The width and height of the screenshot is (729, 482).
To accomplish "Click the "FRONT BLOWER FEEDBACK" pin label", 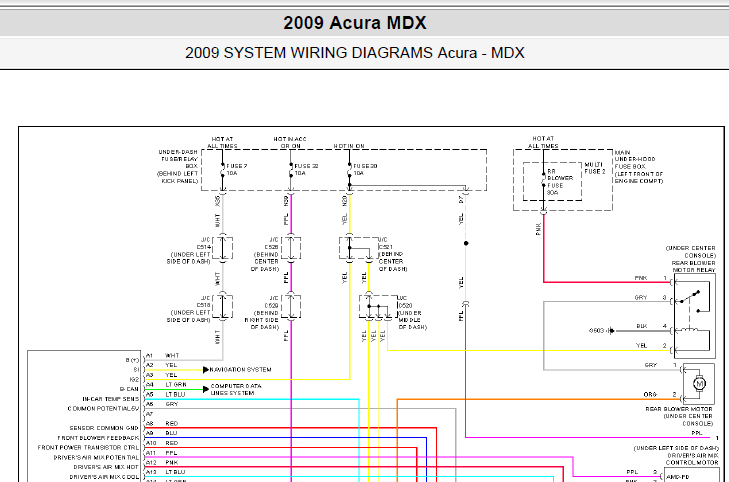I will point(99,438).
